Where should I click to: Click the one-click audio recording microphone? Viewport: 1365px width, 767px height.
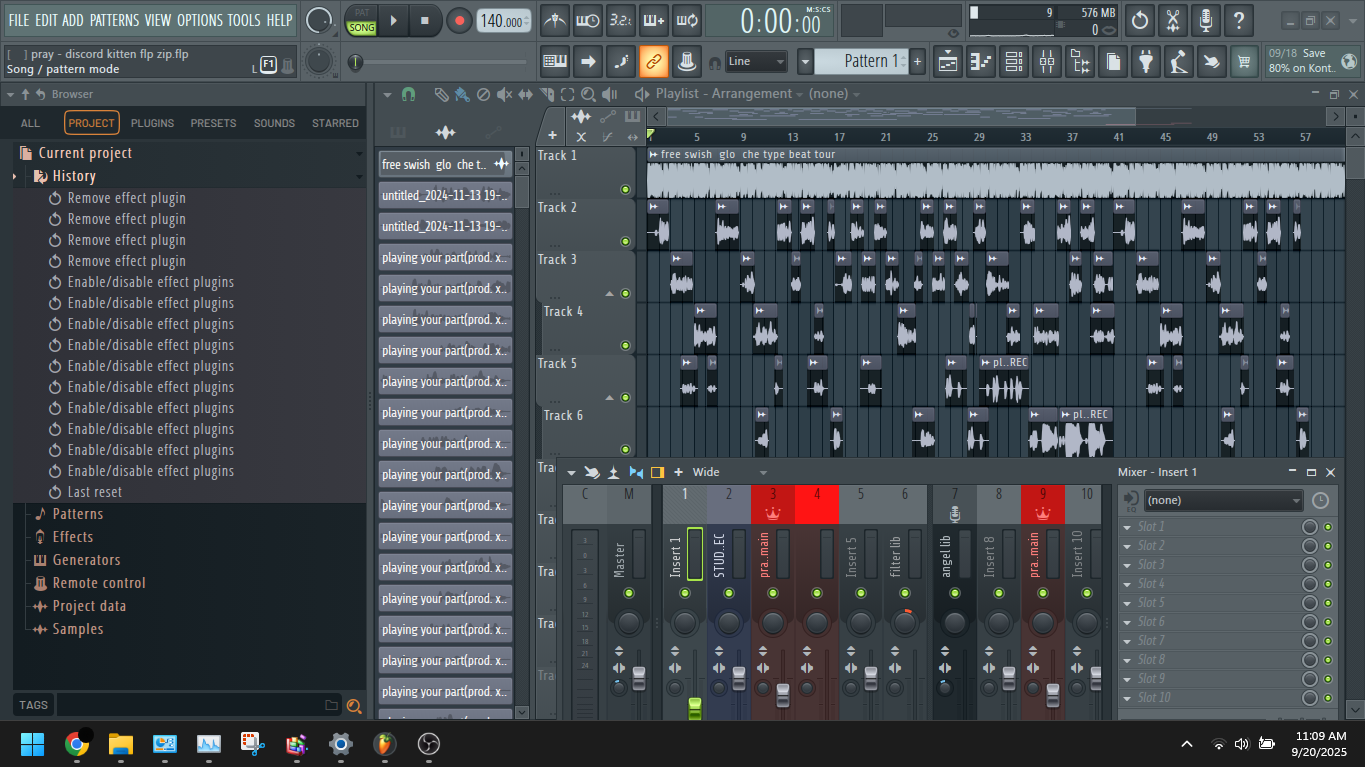[1205, 20]
